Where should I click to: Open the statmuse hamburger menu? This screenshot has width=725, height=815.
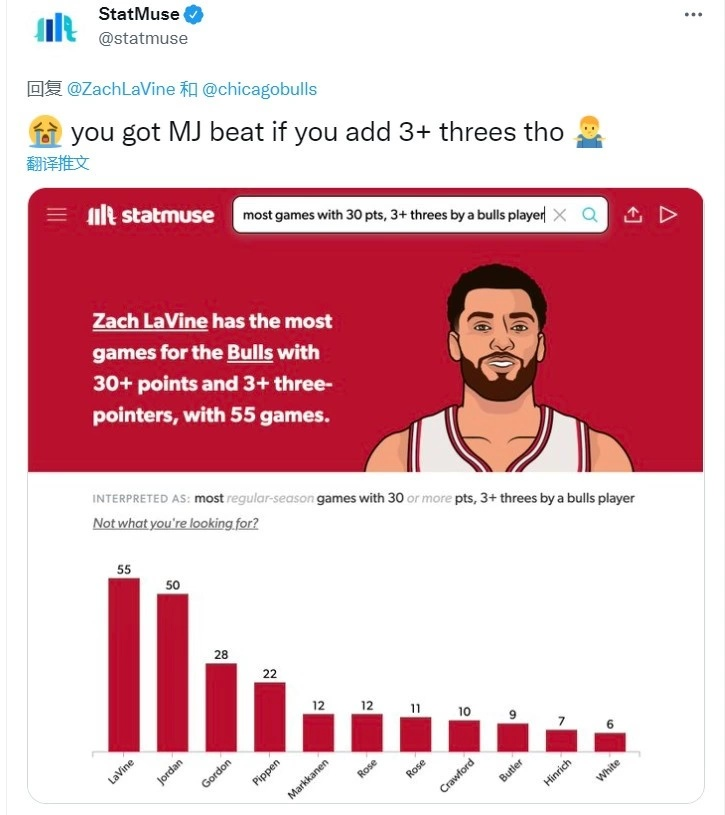57,215
